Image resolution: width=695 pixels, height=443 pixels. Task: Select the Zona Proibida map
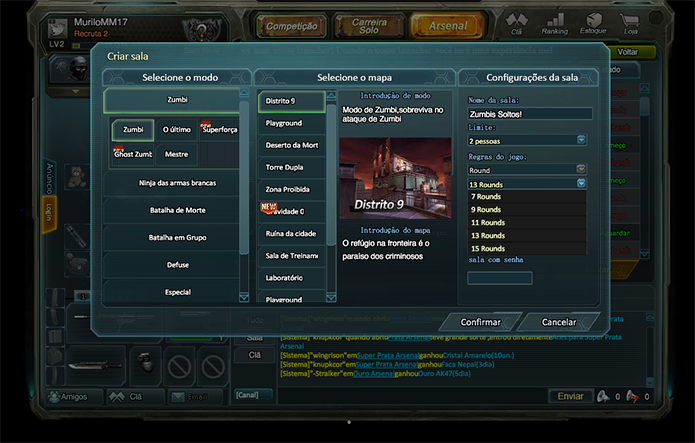click(x=292, y=189)
